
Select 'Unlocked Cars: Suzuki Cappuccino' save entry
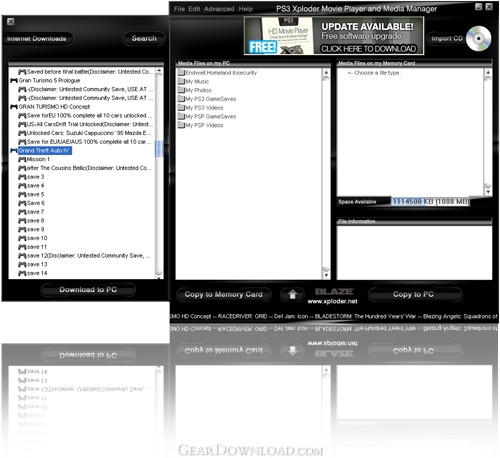pyautogui.click(x=85, y=133)
